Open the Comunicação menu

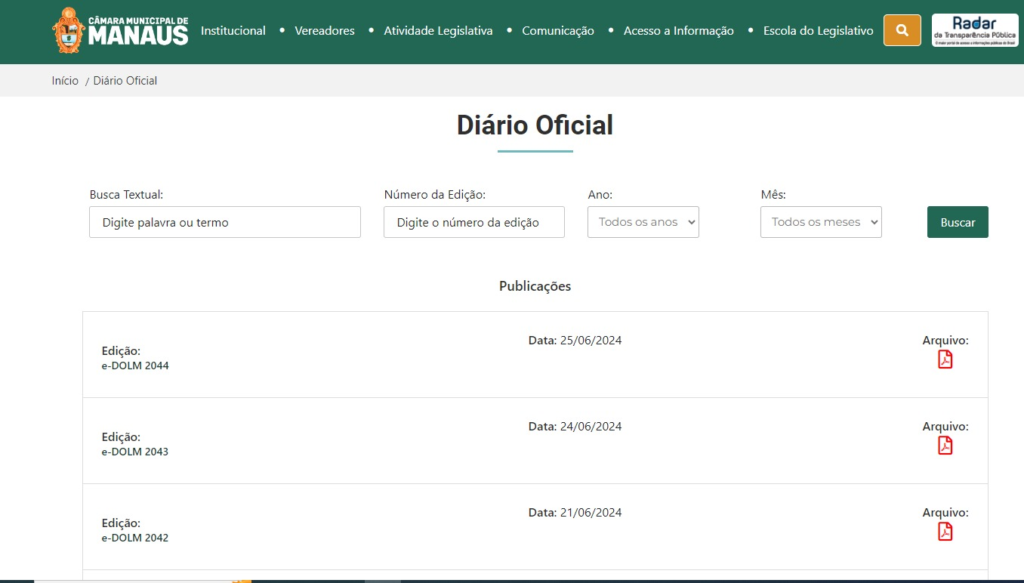[558, 31]
